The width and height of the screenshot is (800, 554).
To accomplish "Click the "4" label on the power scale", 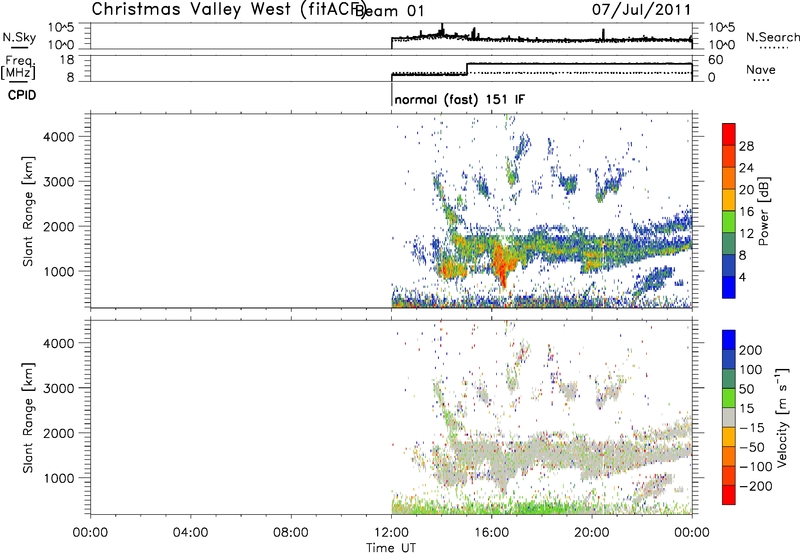I will click(742, 277).
